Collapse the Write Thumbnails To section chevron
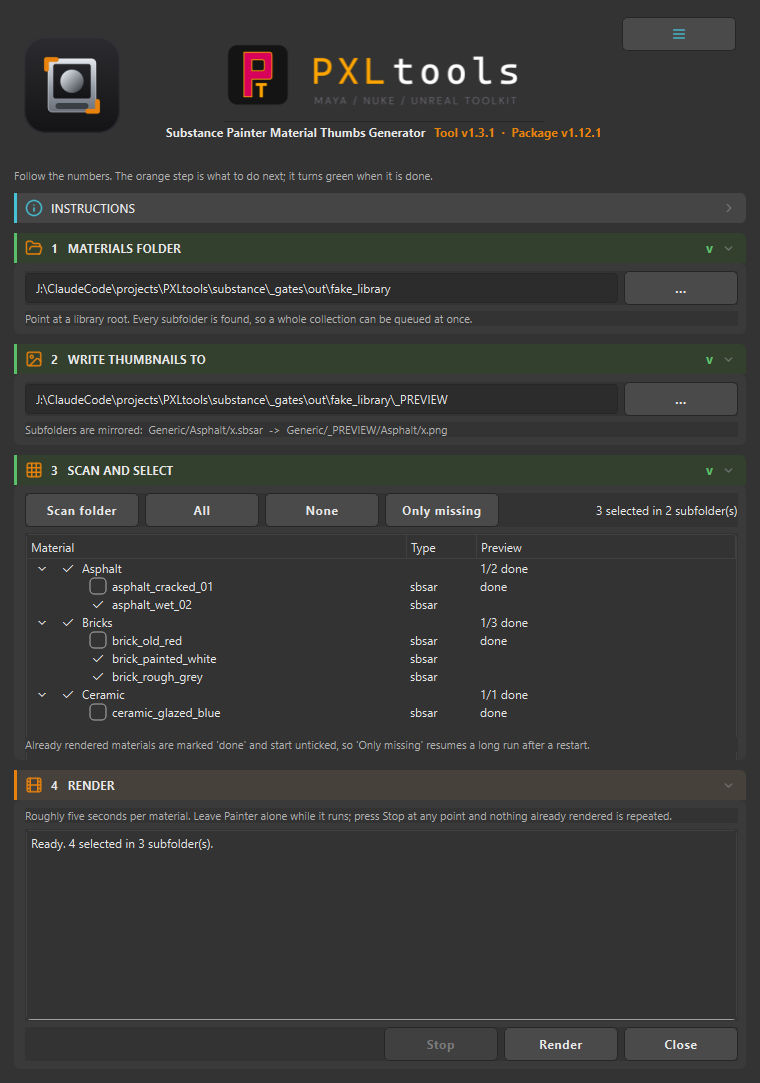760x1083 pixels. pyautogui.click(x=728, y=360)
